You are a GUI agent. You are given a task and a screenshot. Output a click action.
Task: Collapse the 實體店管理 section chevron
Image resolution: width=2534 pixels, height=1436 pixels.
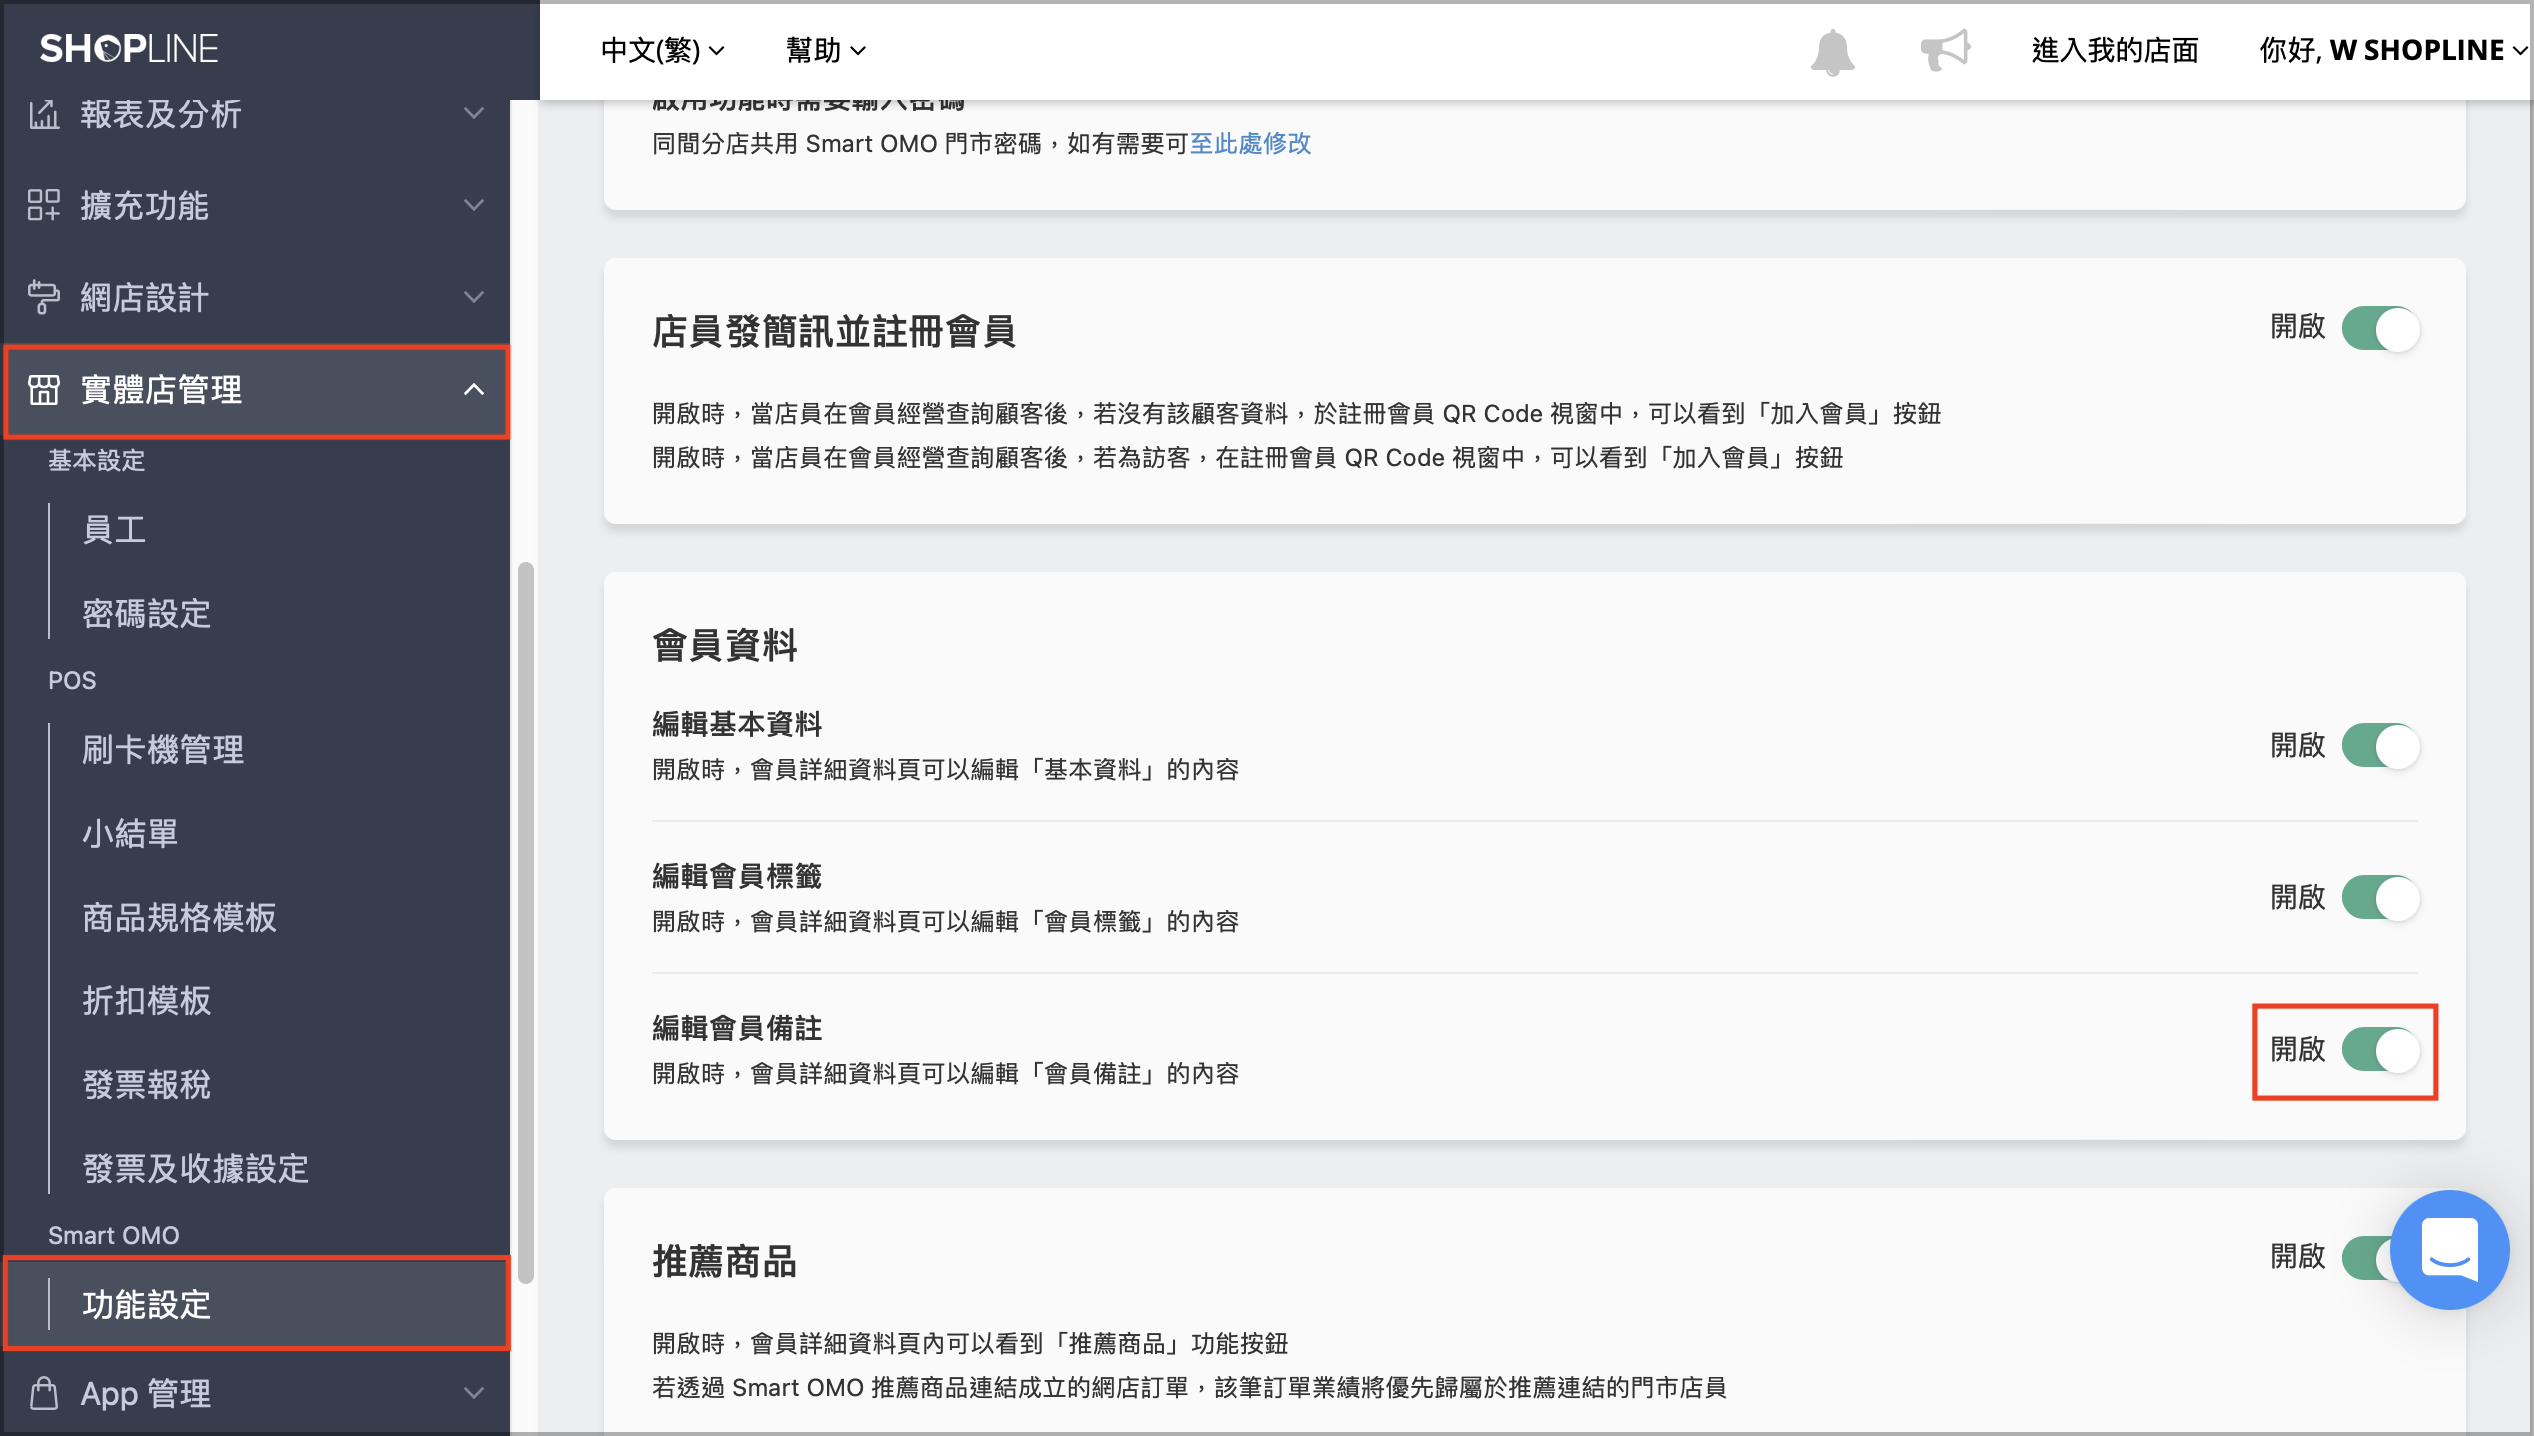[474, 390]
